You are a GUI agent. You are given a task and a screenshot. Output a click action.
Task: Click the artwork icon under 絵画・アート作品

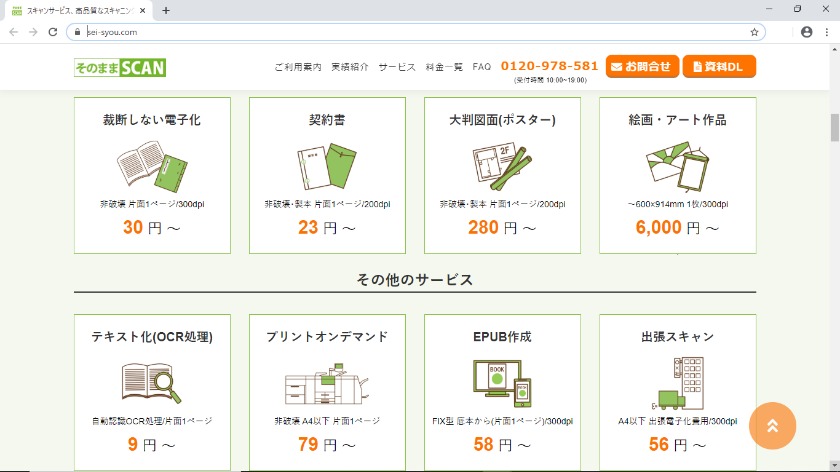click(x=677, y=167)
